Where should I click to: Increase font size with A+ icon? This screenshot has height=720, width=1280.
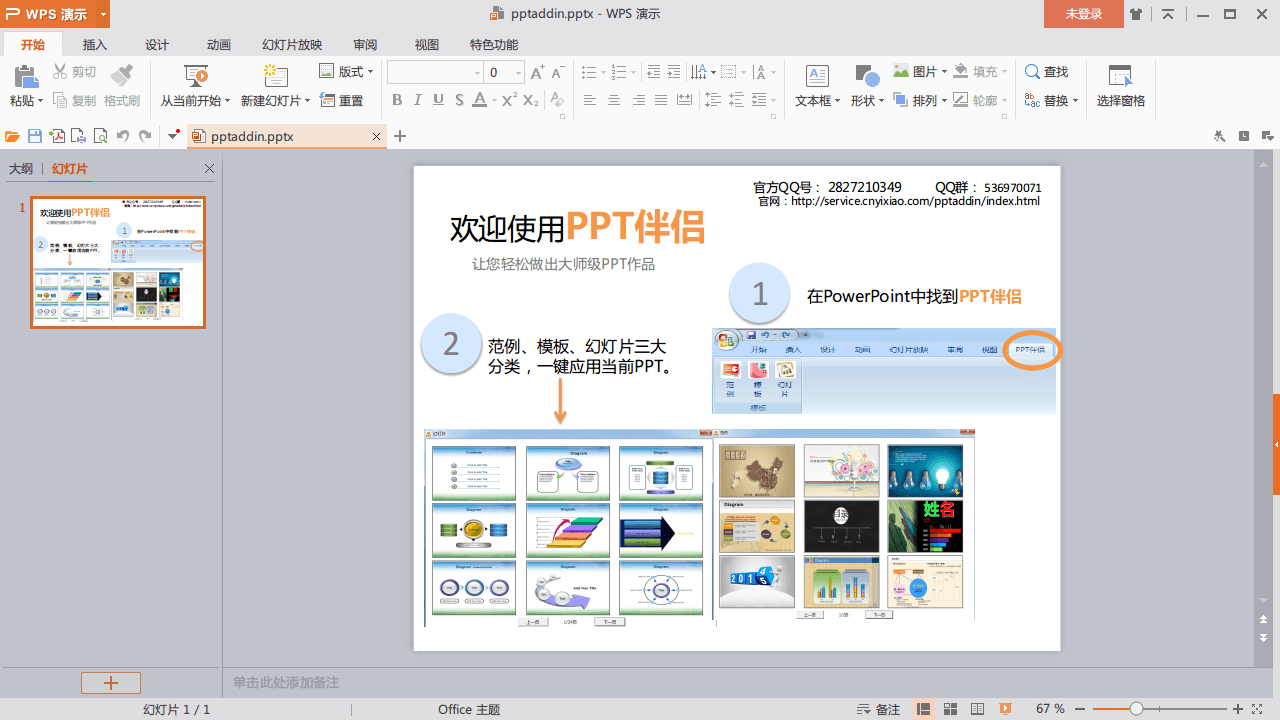tap(538, 73)
